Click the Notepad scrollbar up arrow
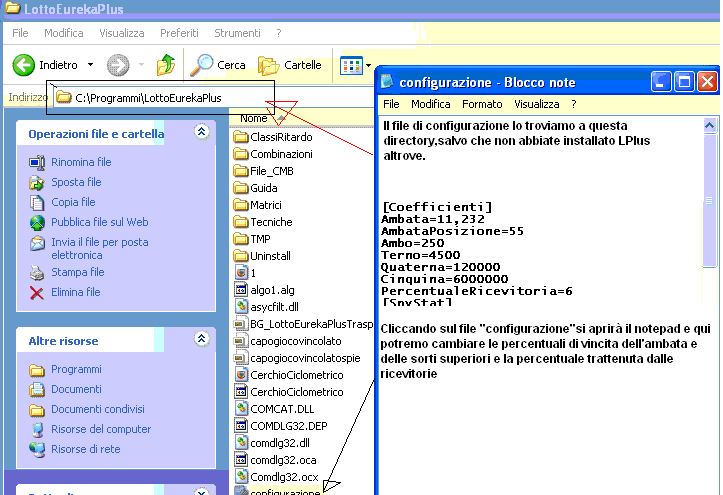The width and height of the screenshot is (723, 495). [710, 125]
